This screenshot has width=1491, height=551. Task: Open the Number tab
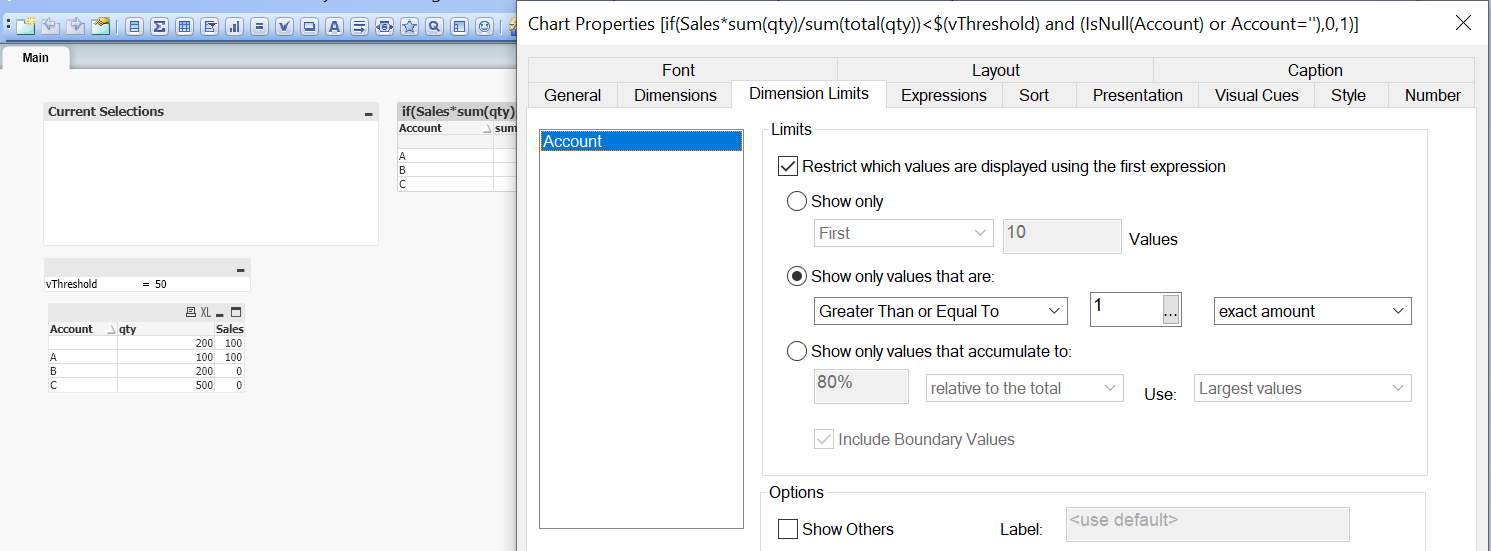click(1432, 95)
